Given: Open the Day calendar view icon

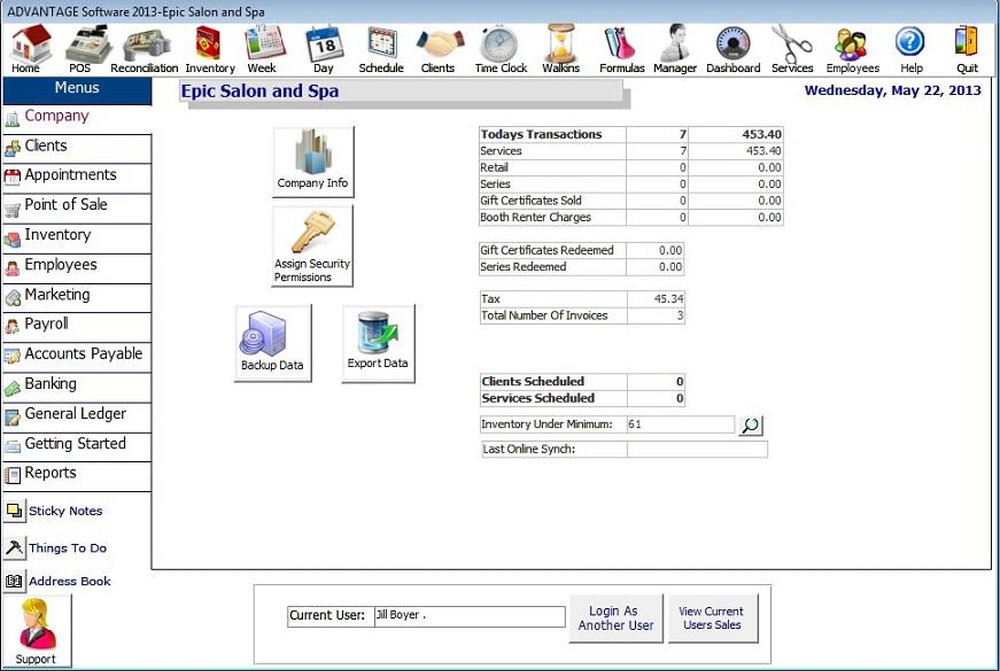Looking at the screenshot, I should click(x=324, y=50).
